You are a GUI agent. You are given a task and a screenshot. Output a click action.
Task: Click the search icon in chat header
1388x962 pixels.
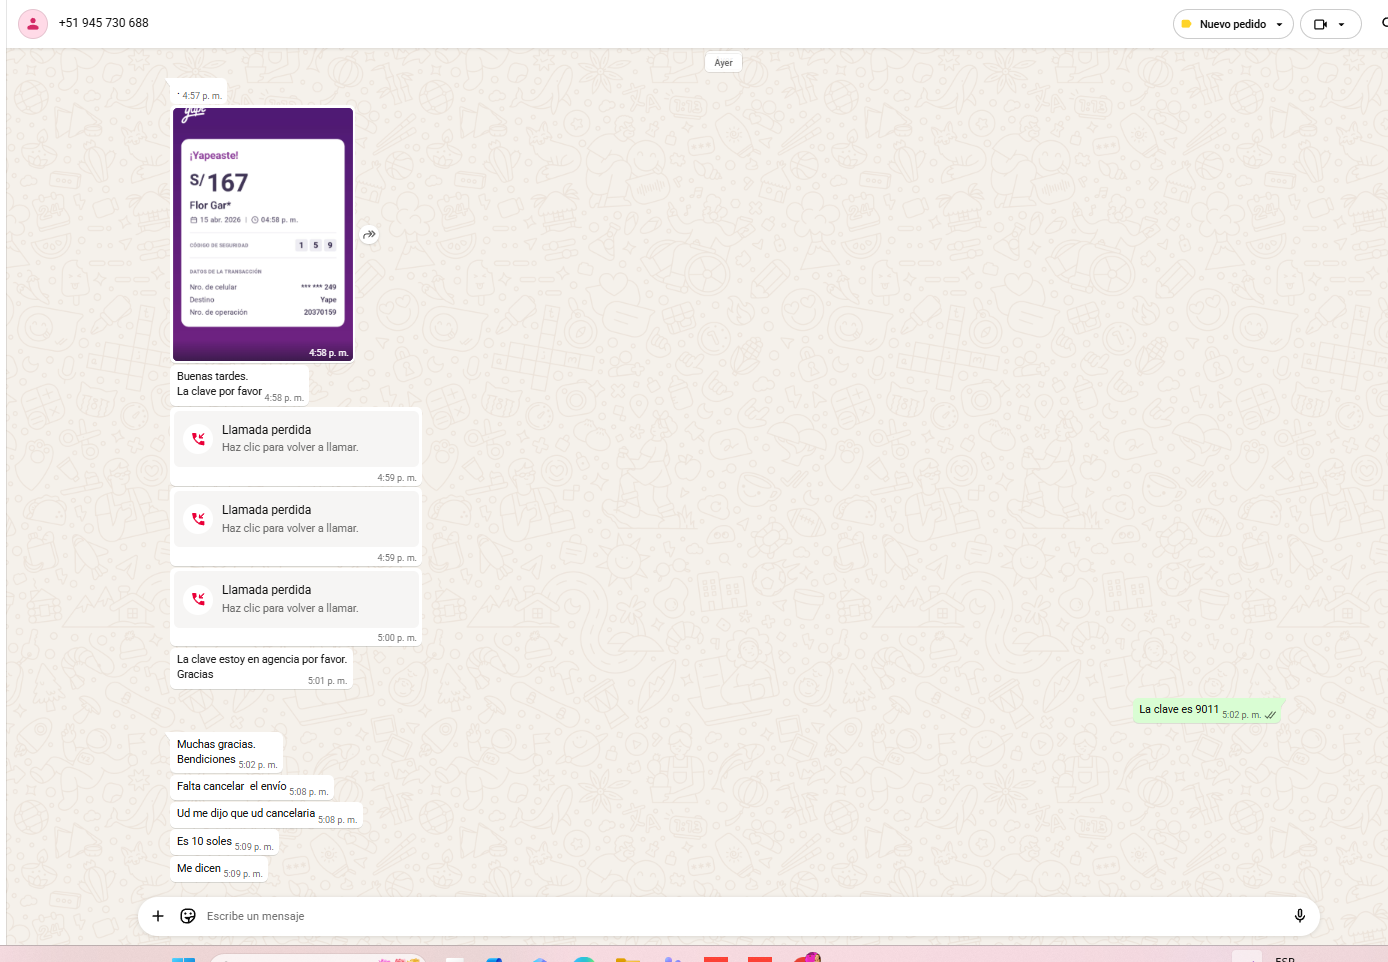click(x=1384, y=23)
